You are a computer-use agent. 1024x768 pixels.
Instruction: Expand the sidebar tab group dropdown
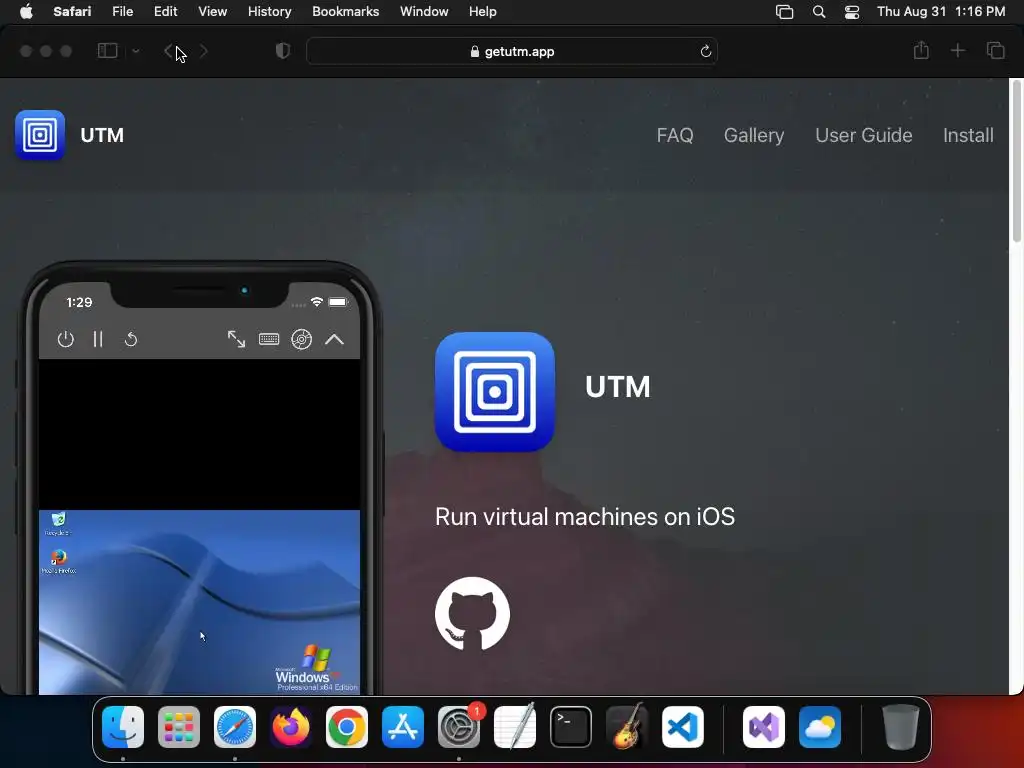pos(135,51)
